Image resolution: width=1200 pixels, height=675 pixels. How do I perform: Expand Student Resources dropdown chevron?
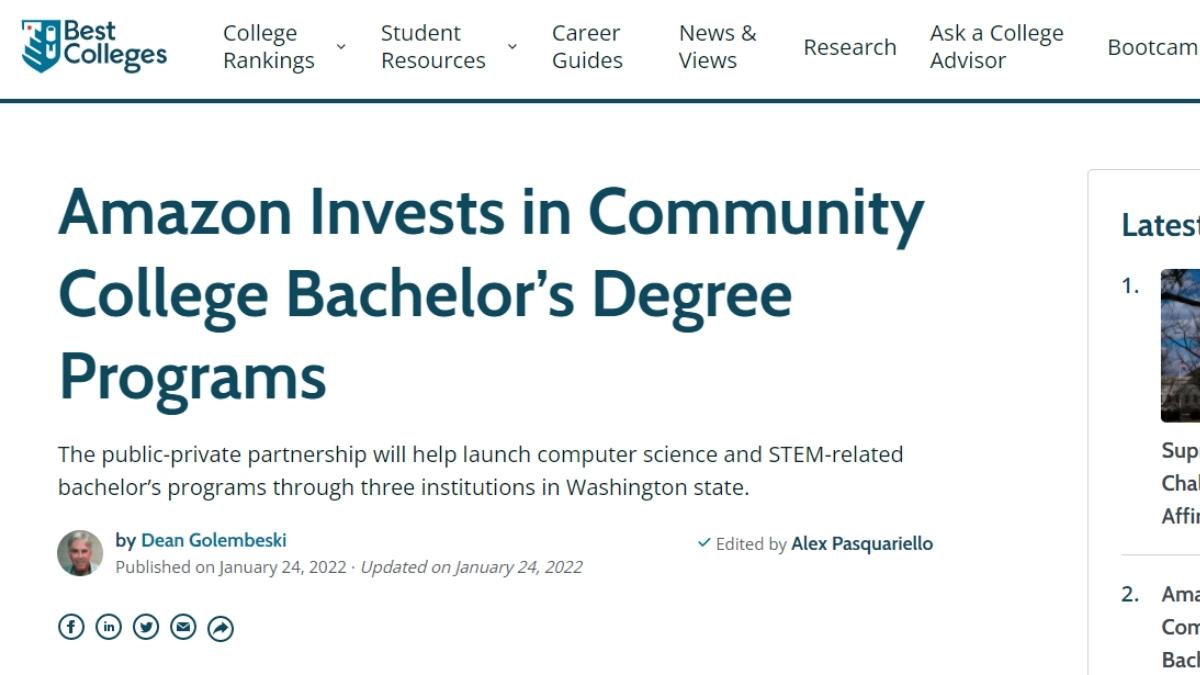click(x=512, y=47)
